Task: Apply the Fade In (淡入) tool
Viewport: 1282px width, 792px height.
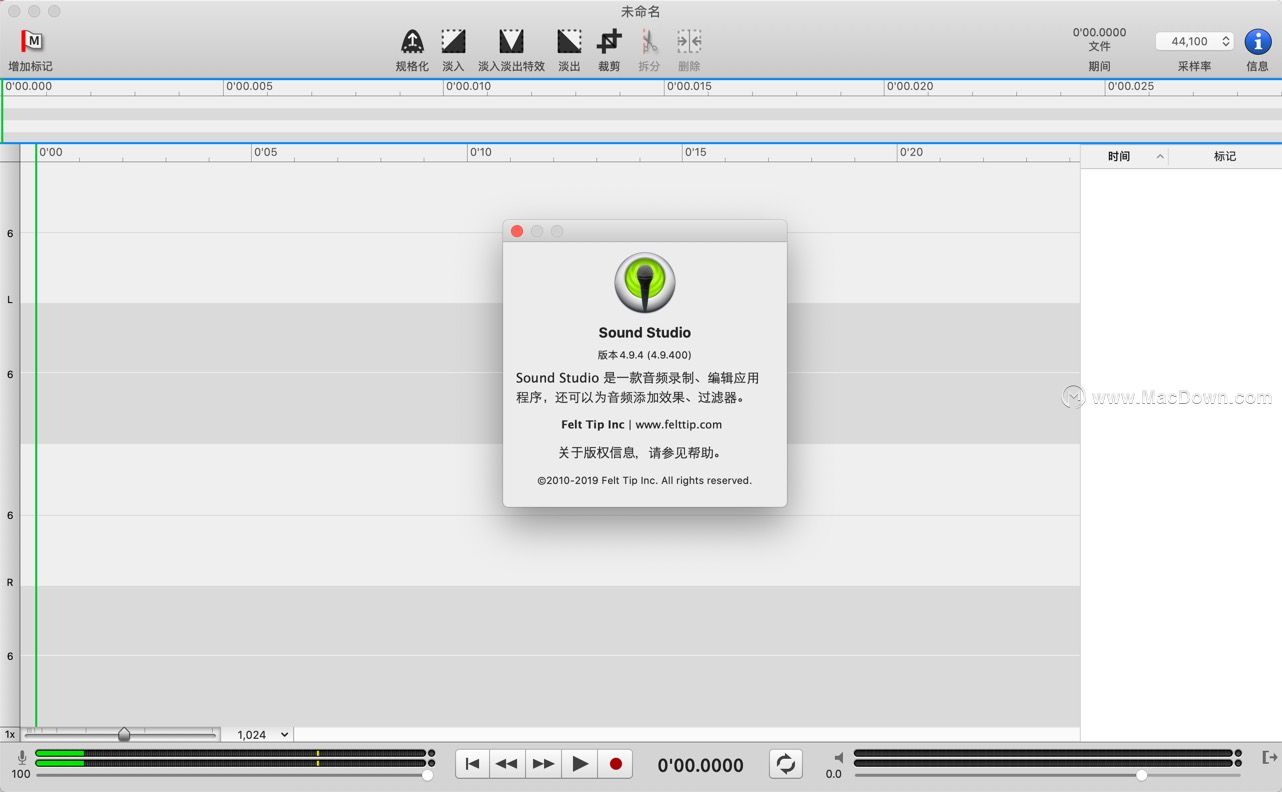Action: [453, 42]
